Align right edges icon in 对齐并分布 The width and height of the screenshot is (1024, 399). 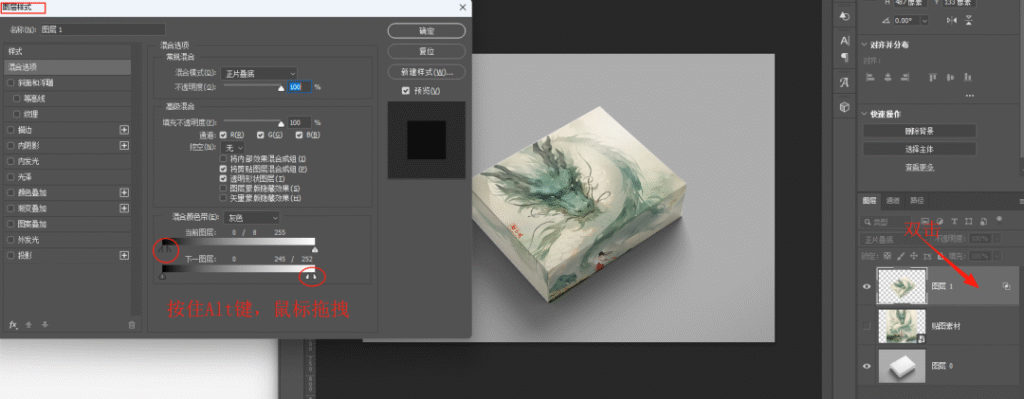click(905, 77)
